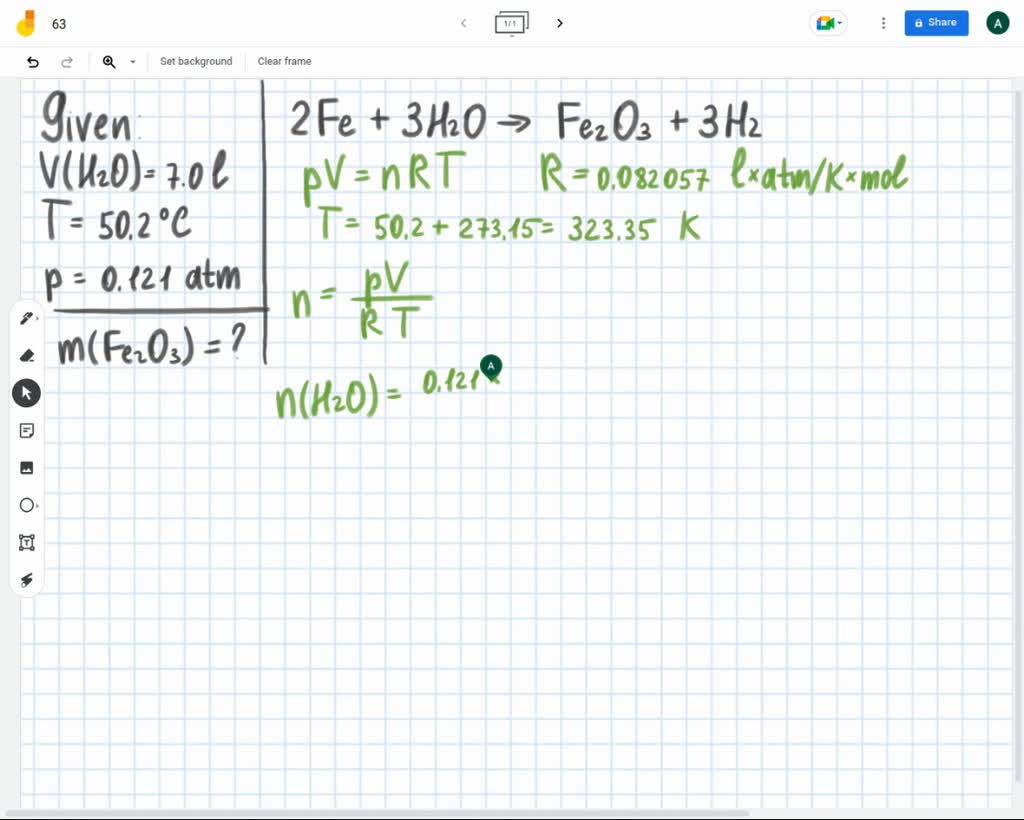This screenshot has width=1024, height=820.
Task: Open the Sticky note tool
Action: coord(26,430)
